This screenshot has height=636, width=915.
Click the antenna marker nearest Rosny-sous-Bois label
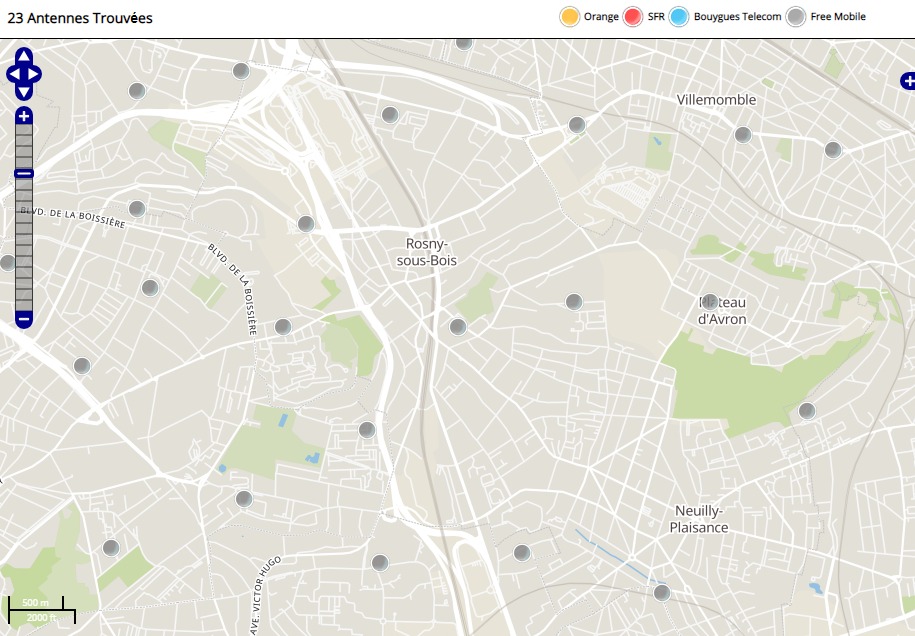[x=458, y=326]
